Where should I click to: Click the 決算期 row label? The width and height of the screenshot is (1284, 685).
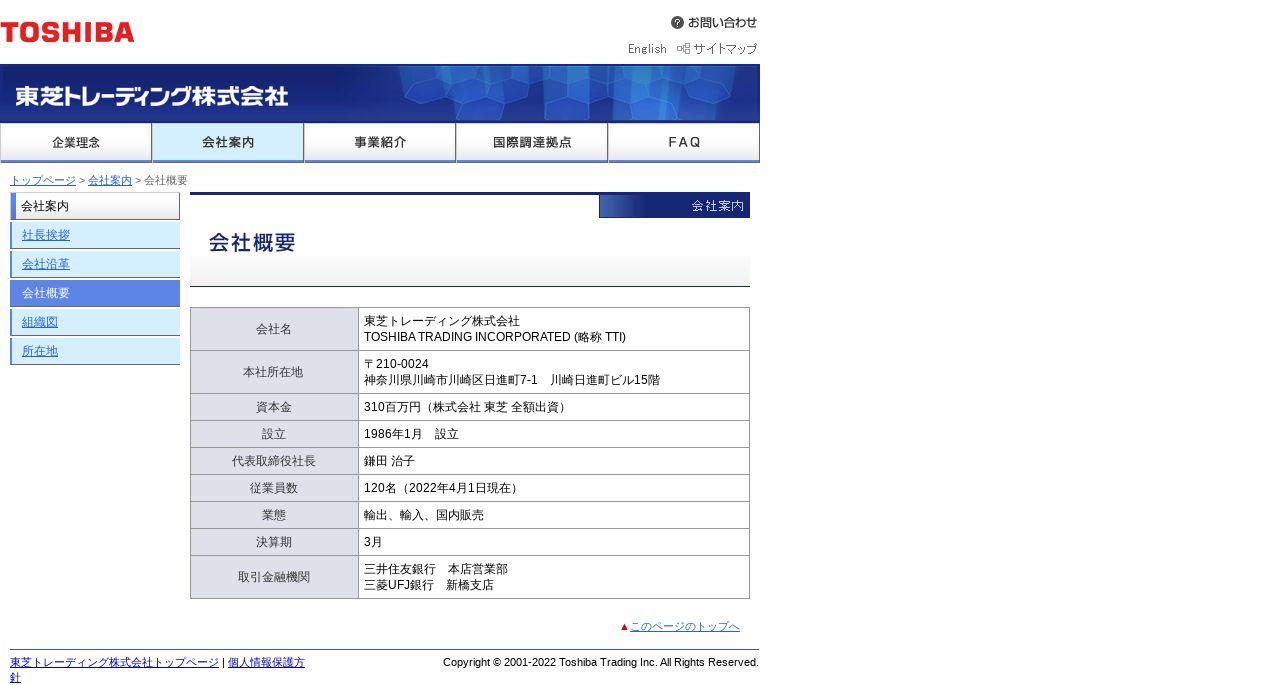tap(274, 542)
